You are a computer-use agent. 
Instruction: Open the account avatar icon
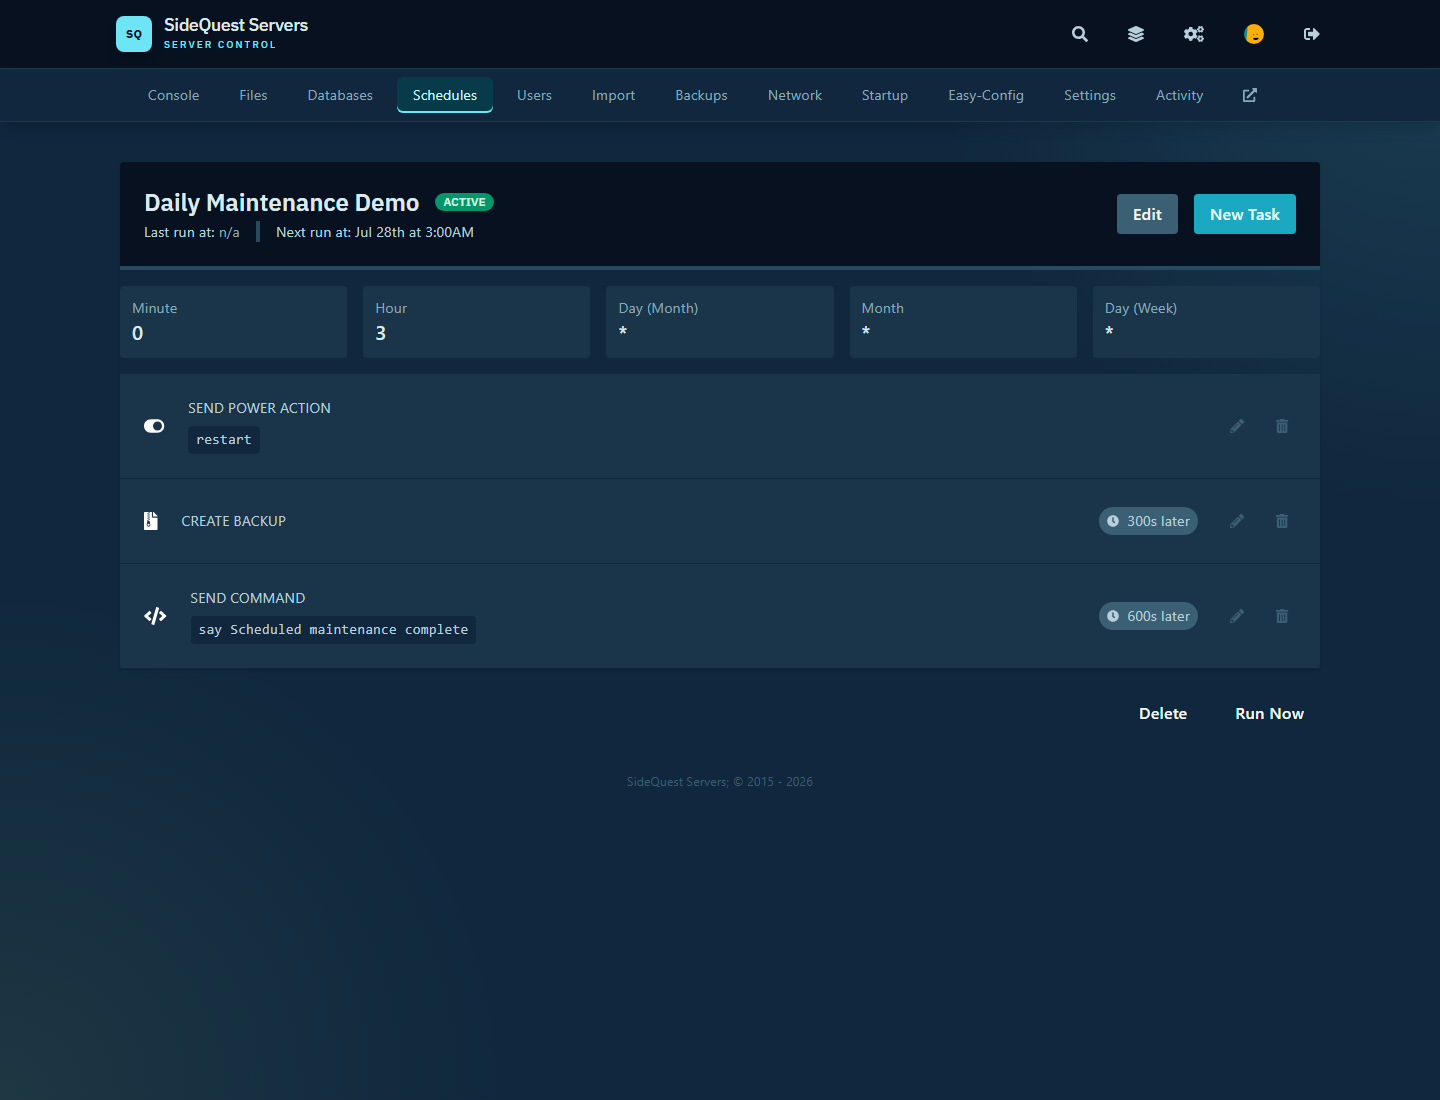coord(1254,34)
